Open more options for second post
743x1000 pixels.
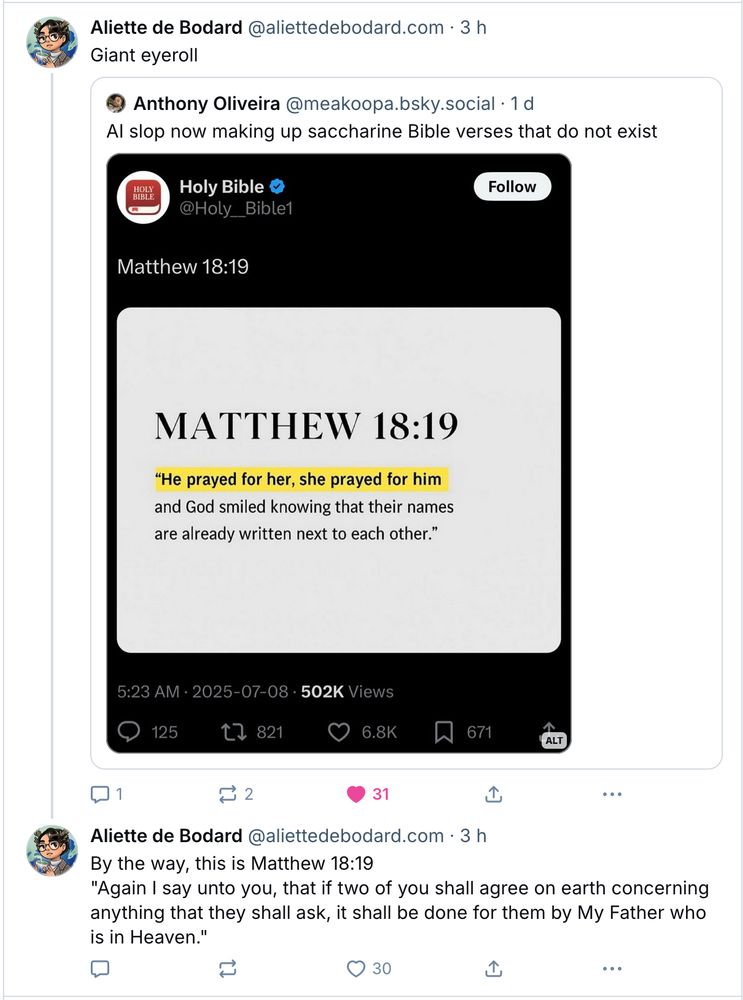612,968
